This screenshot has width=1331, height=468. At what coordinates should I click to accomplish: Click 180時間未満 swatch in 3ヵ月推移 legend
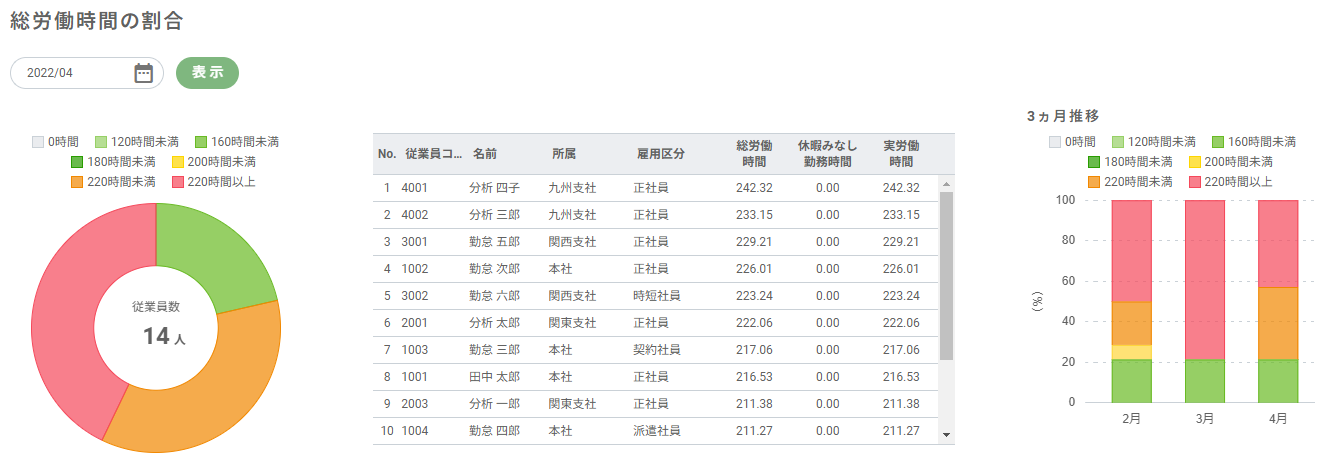point(1095,162)
